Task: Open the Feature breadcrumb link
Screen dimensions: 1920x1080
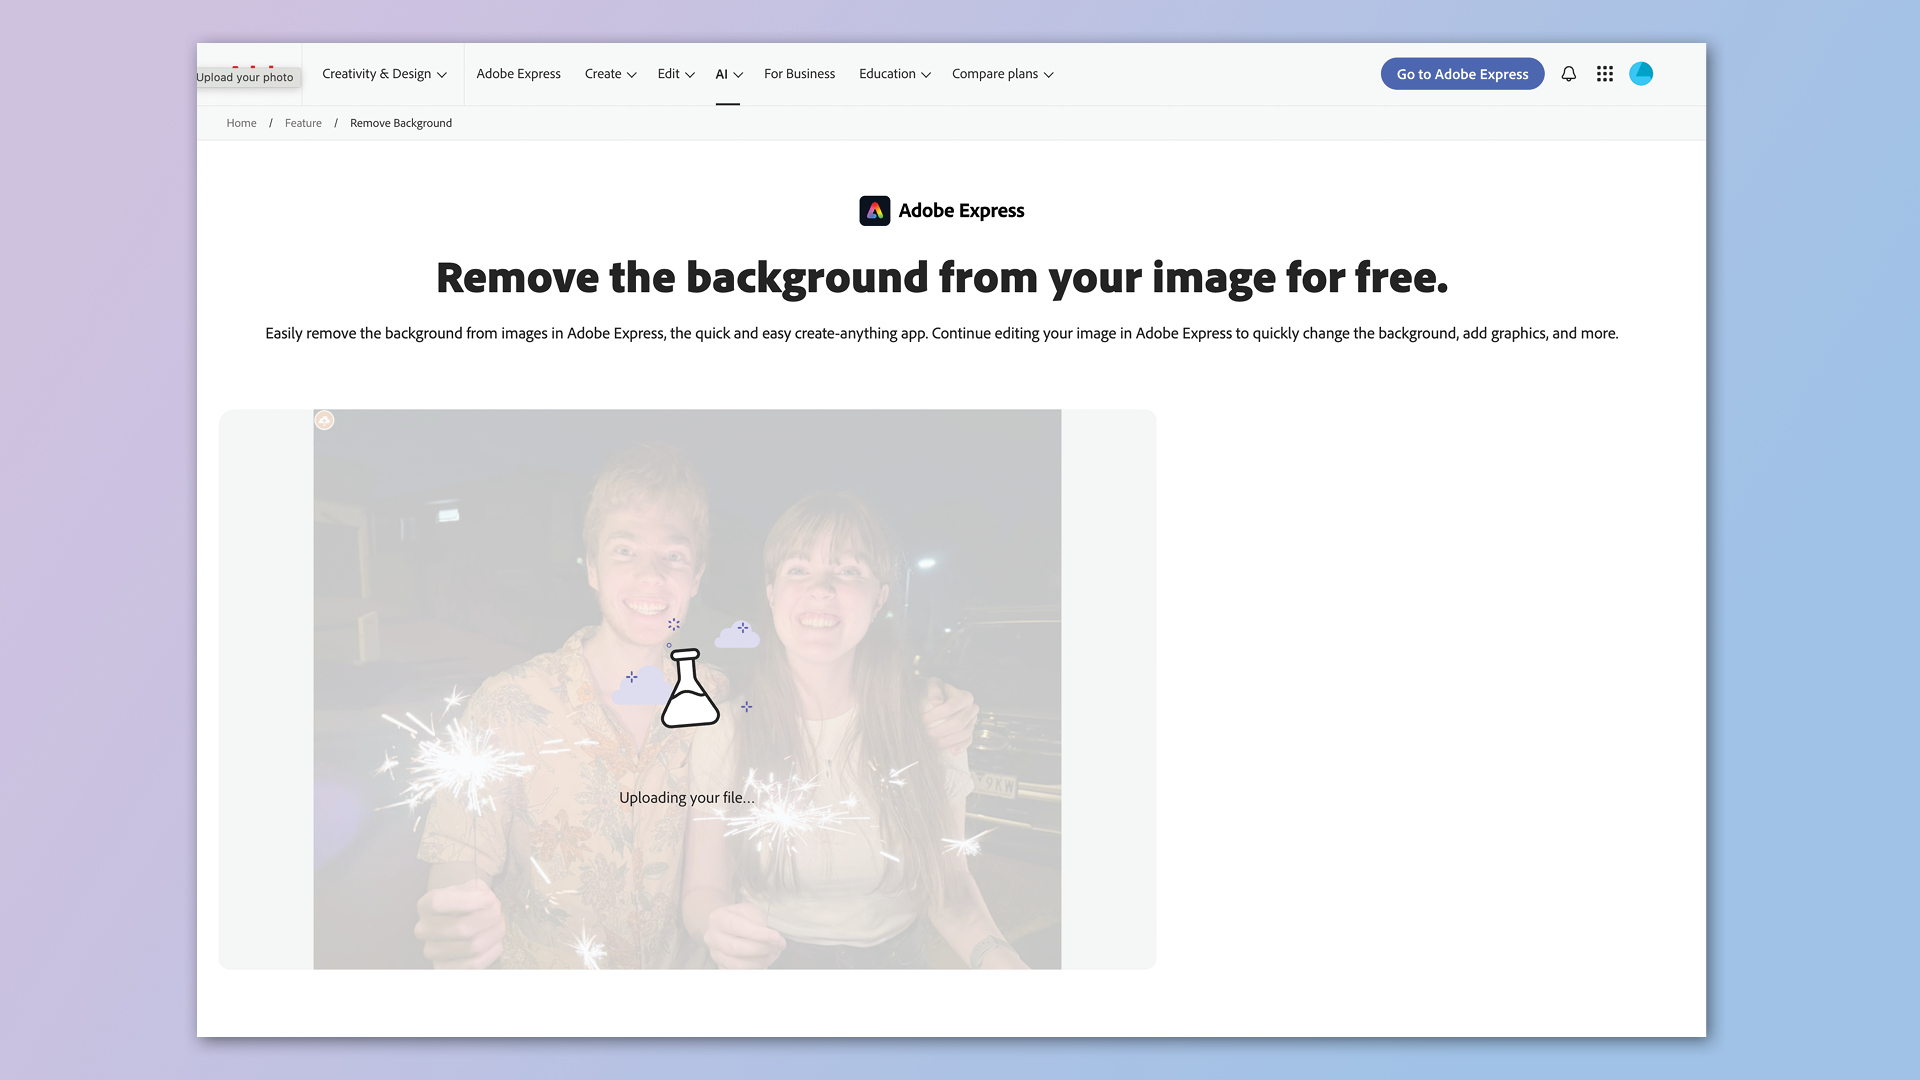Action: point(303,122)
